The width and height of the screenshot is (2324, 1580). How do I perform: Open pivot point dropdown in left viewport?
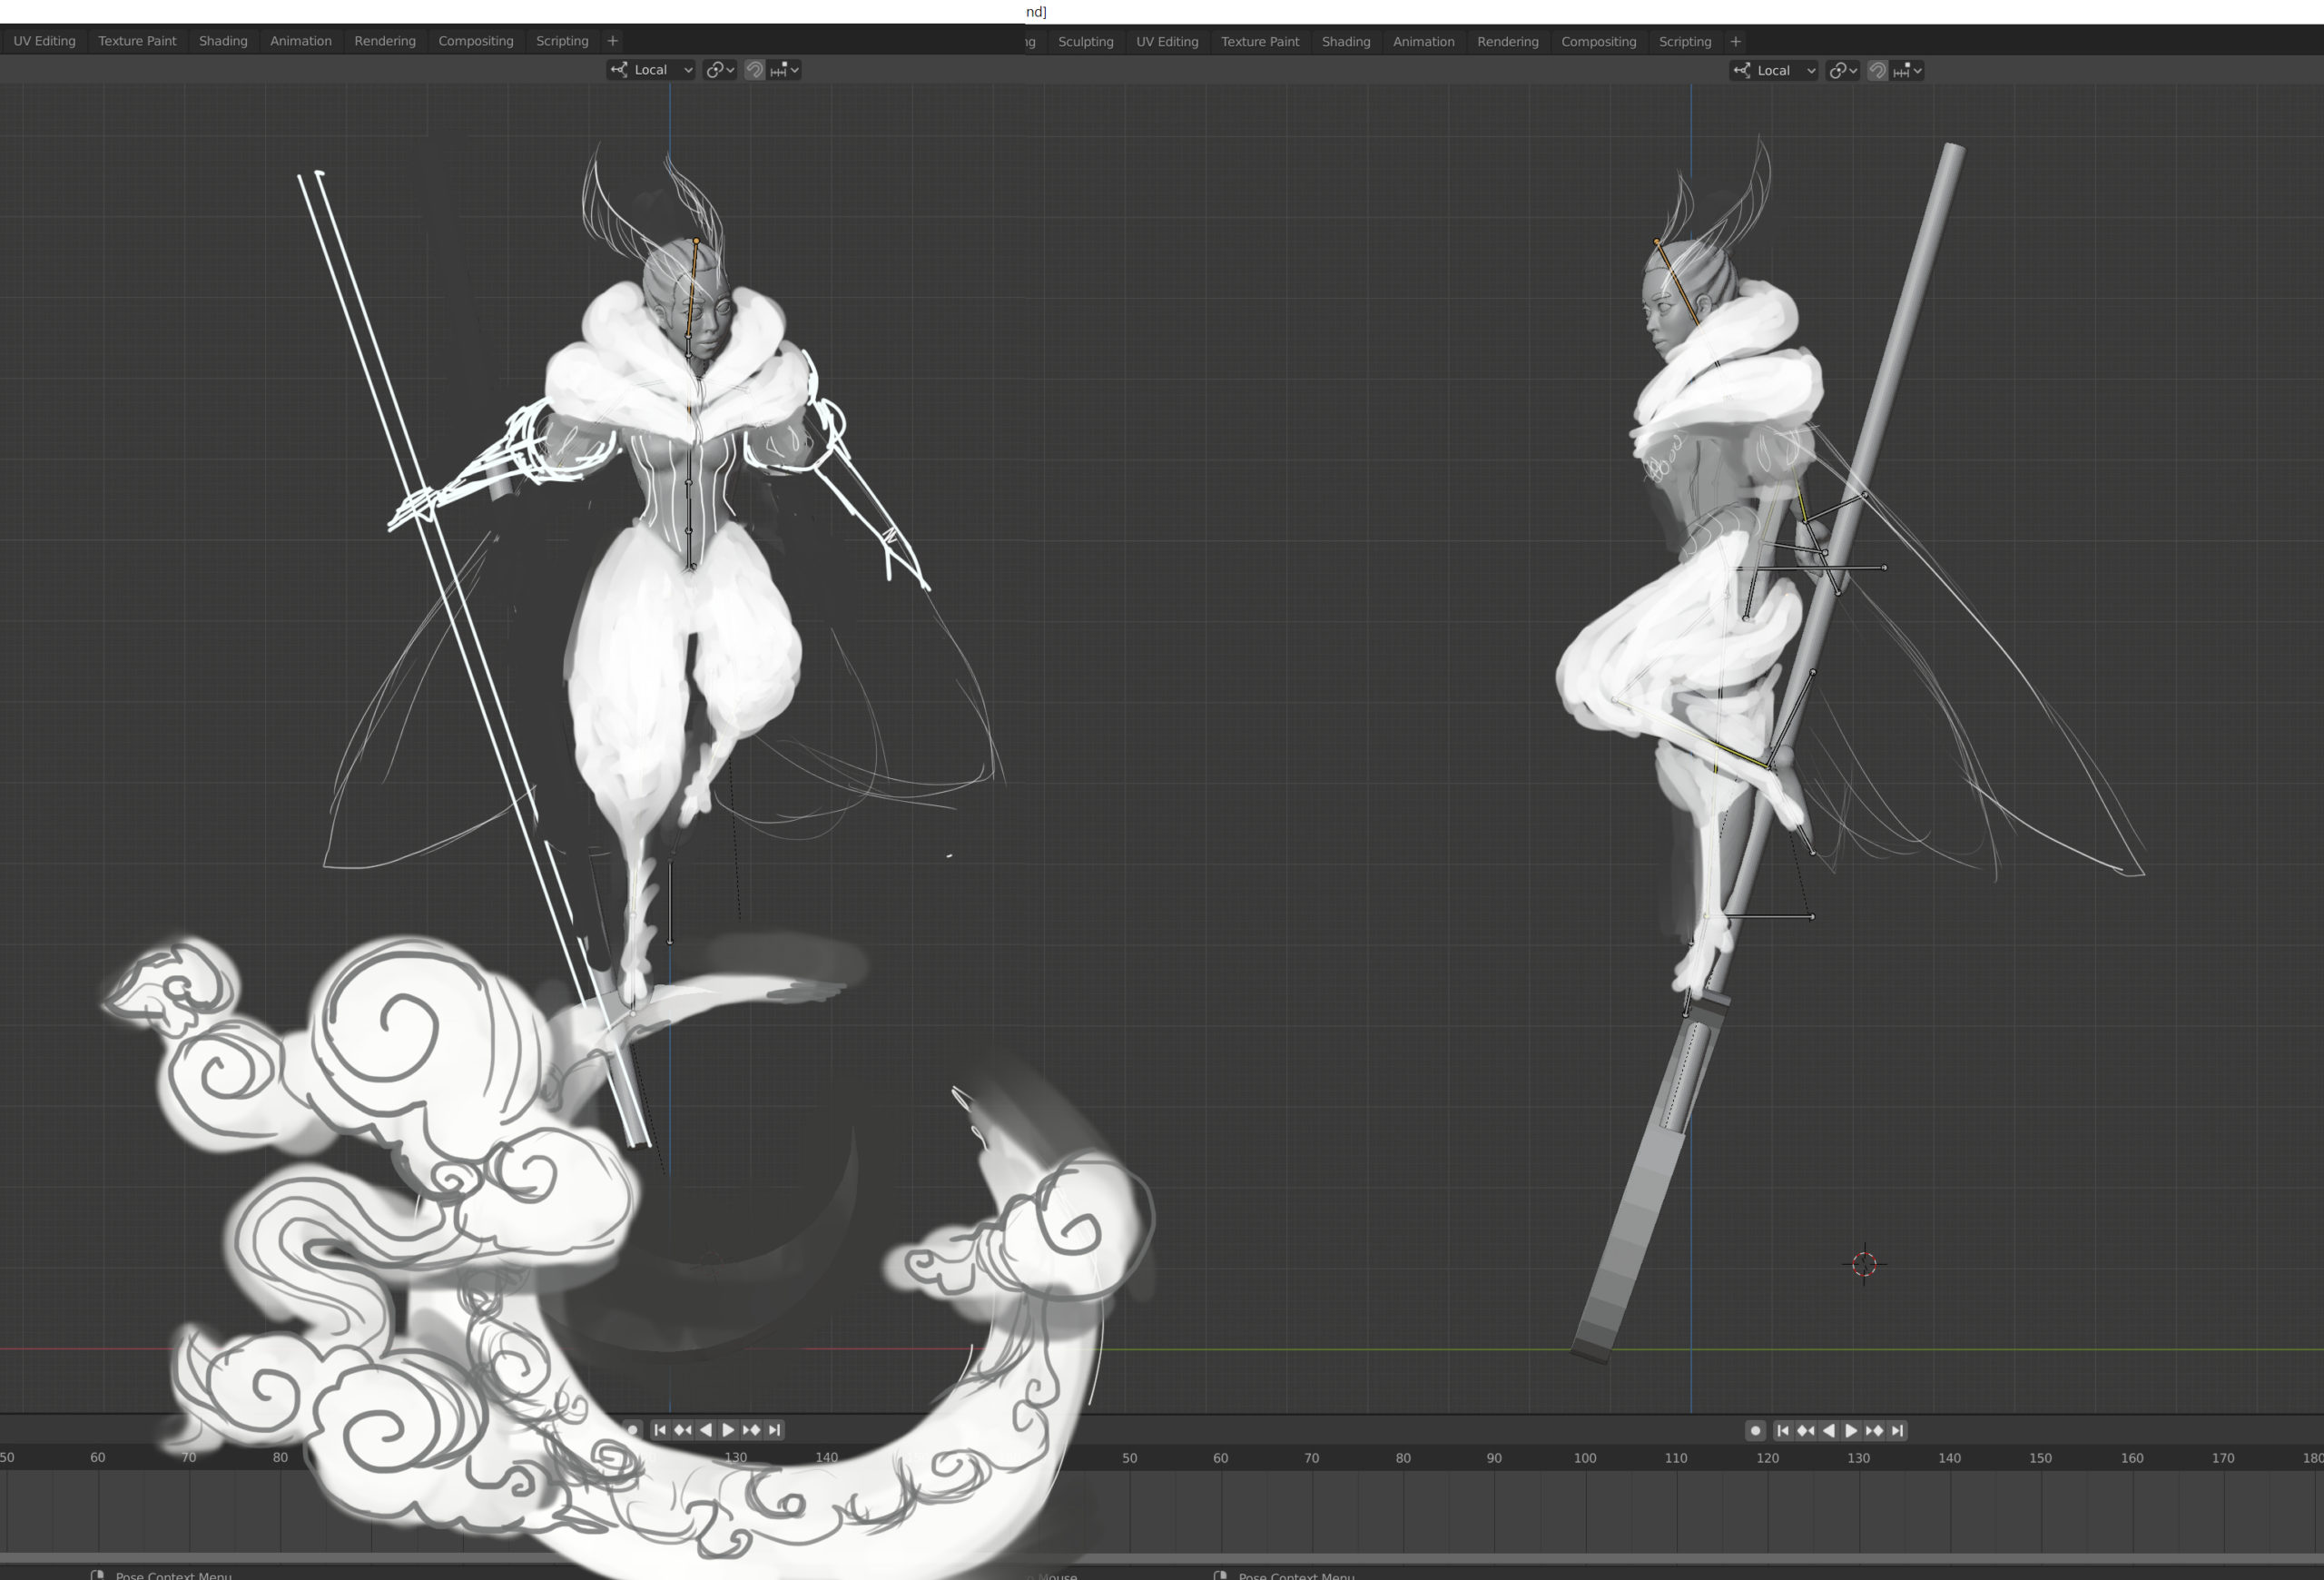click(720, 70)
